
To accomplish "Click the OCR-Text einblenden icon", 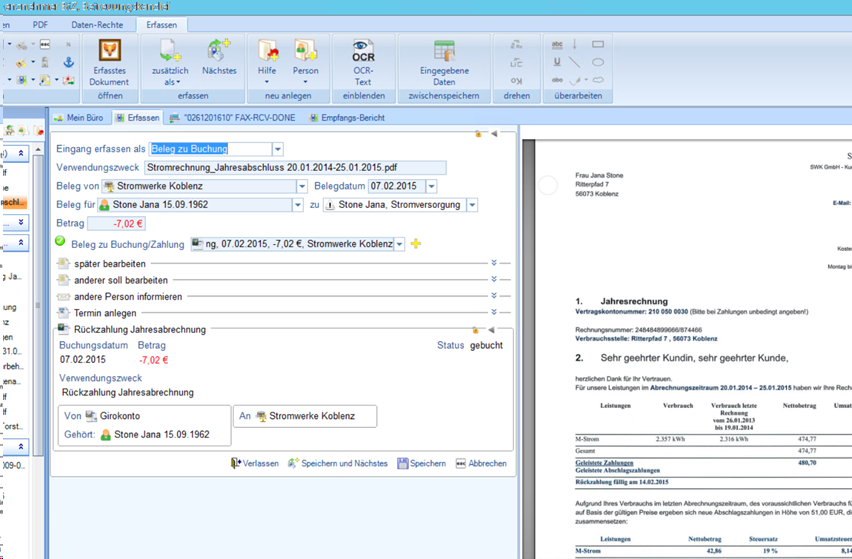I will (363, 62).
